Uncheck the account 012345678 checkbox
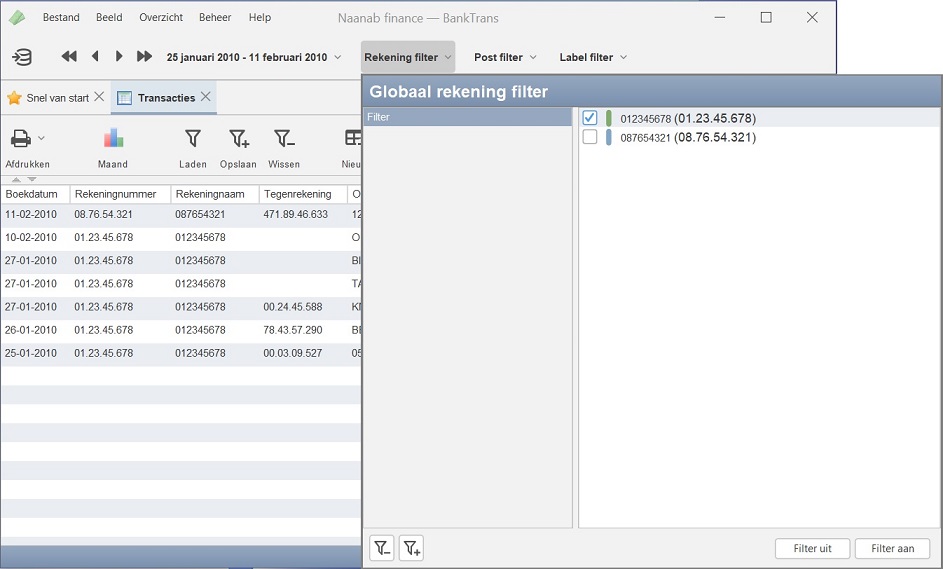943x569 pixels. tap(590, 118)
